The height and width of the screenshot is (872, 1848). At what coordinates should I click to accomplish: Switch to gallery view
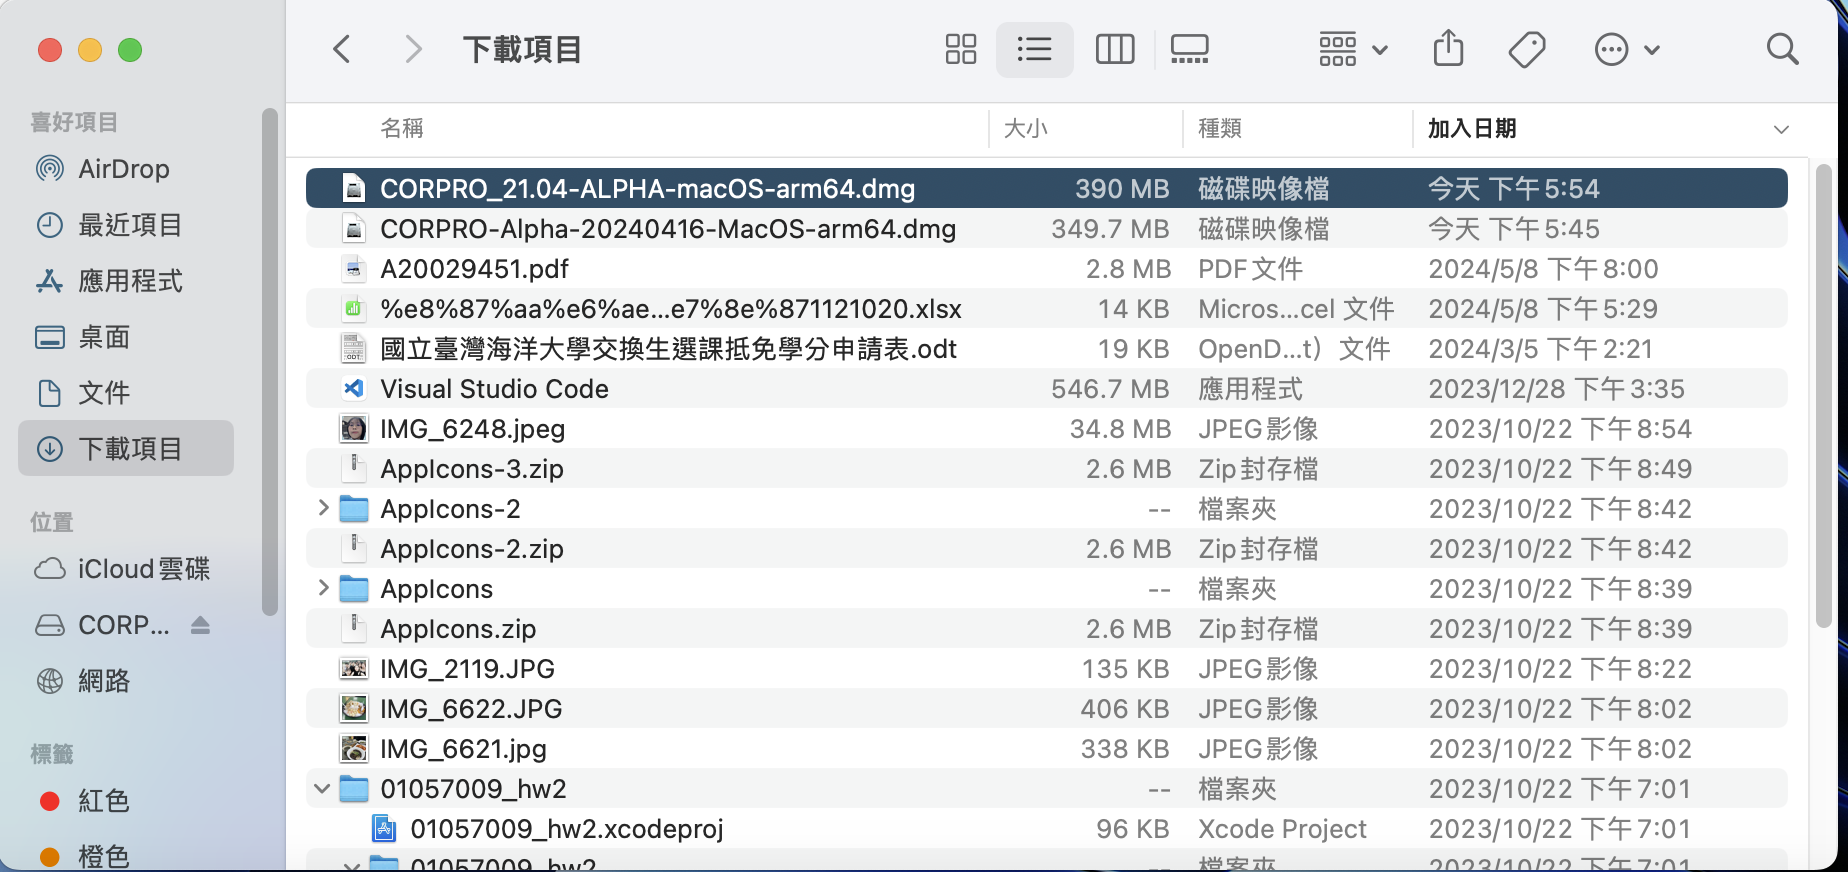pos(1189,49)
